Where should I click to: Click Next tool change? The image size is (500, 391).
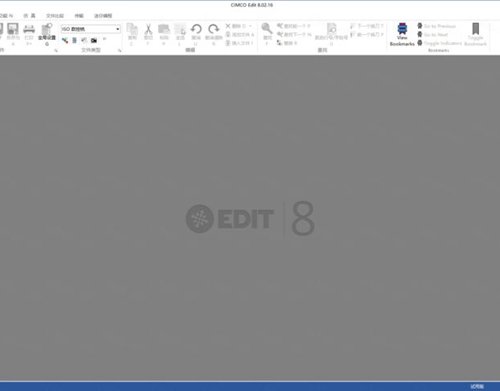[x=367, y=26]
